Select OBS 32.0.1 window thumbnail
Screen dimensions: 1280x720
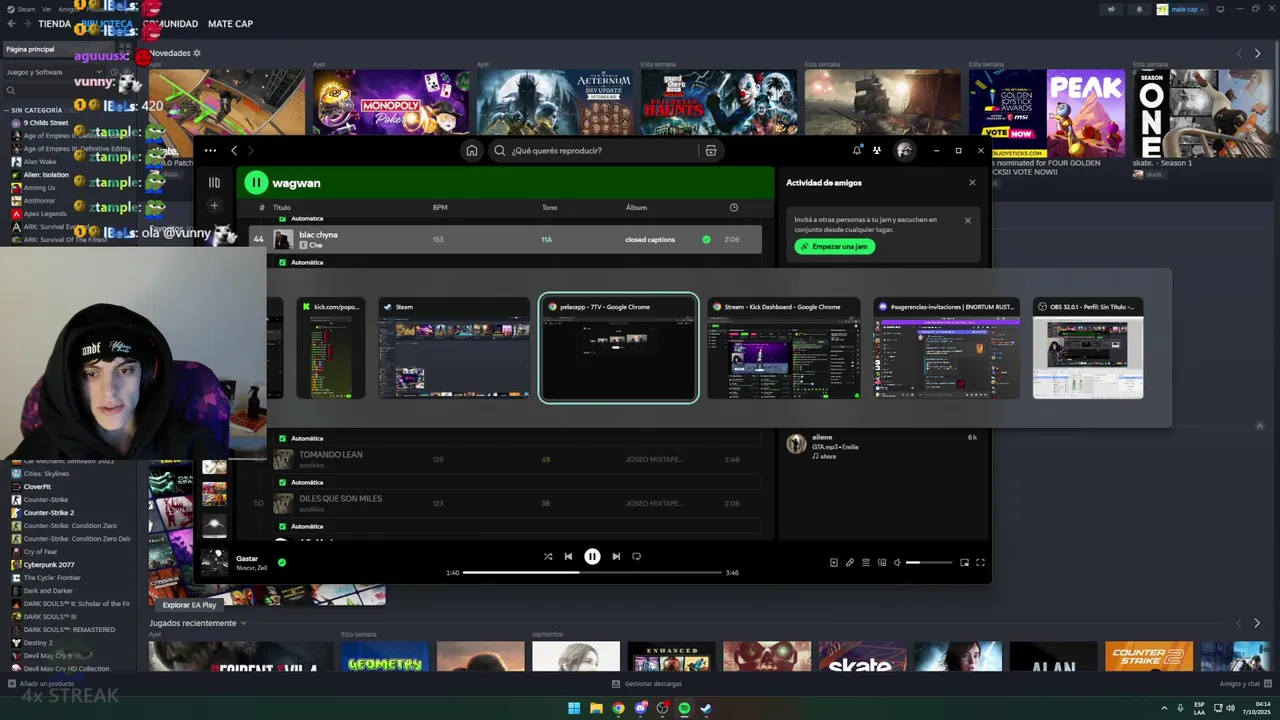click(1088, 348)
